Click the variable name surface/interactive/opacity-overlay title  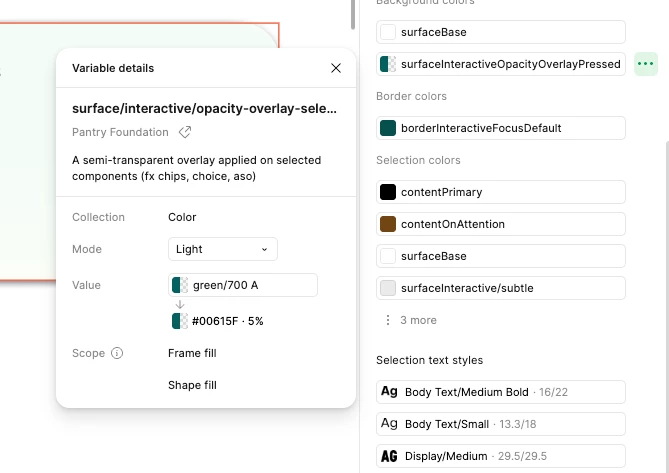pyautogui.click(x=204, y=108)
